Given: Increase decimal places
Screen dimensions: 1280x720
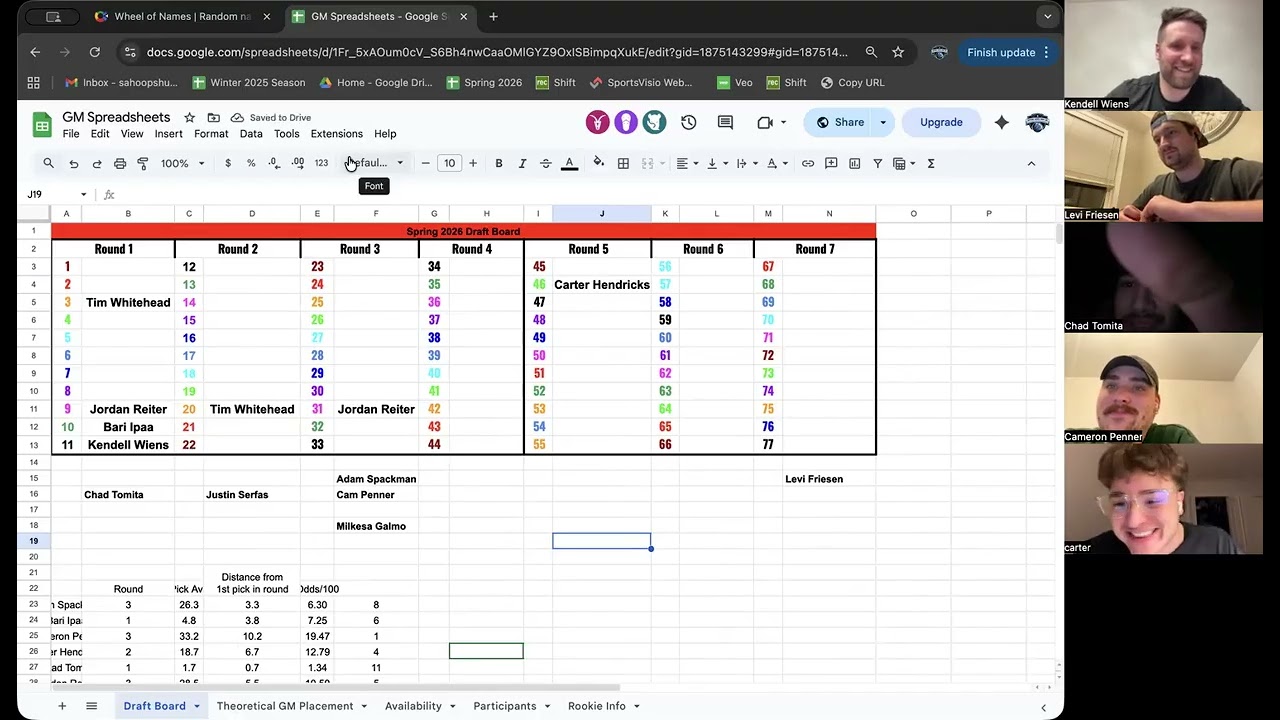Looking at the screenshot, I should (298, 163).
